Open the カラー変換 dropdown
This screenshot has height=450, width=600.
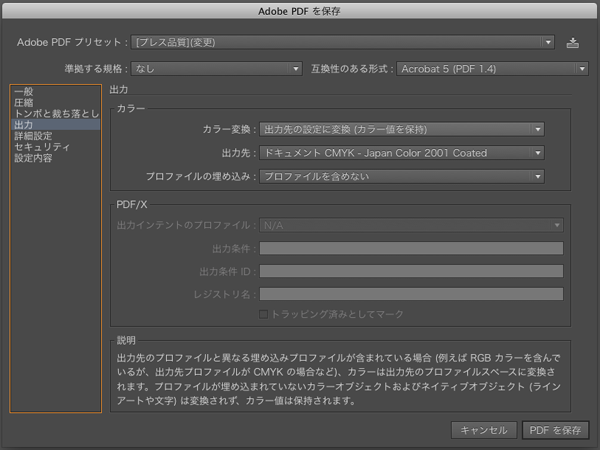(x=402, y=129)
